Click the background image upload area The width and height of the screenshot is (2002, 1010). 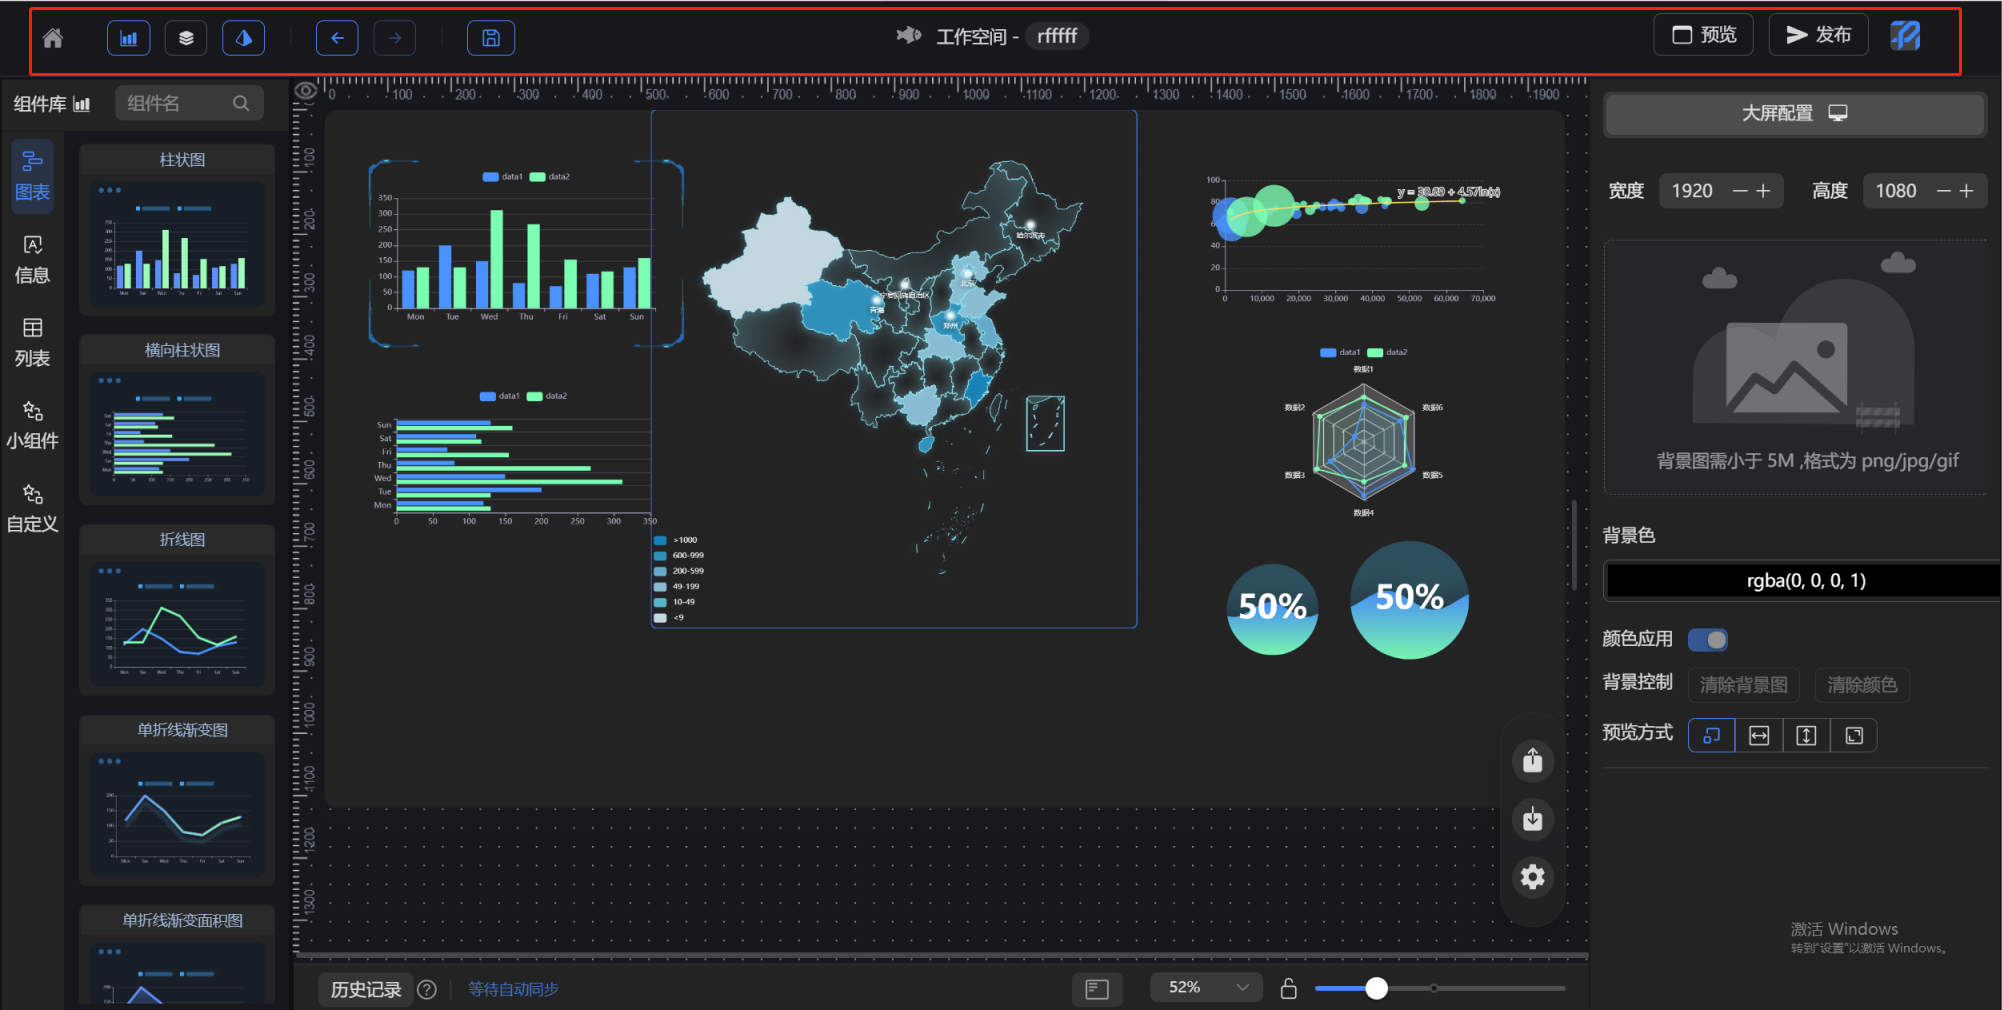(1795, 367)
